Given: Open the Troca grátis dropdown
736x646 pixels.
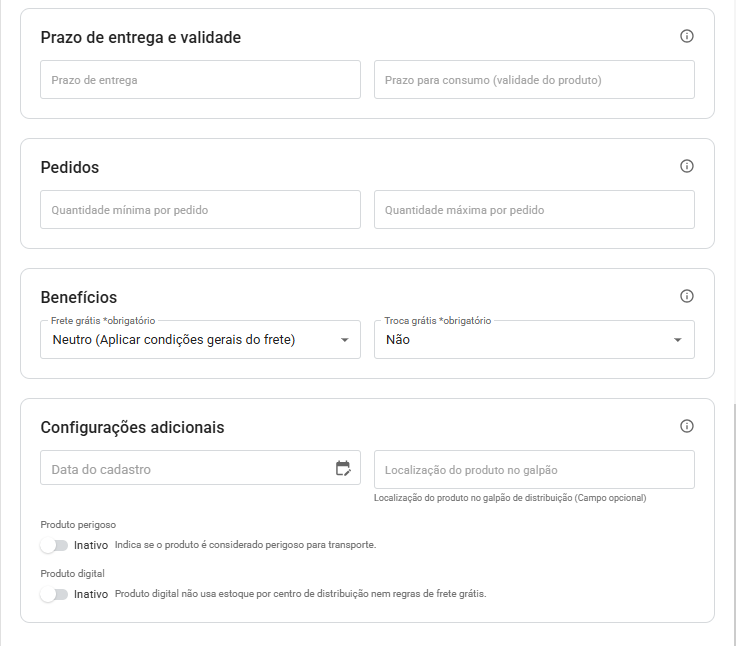Looking at the screenshot, I should 534,339.
